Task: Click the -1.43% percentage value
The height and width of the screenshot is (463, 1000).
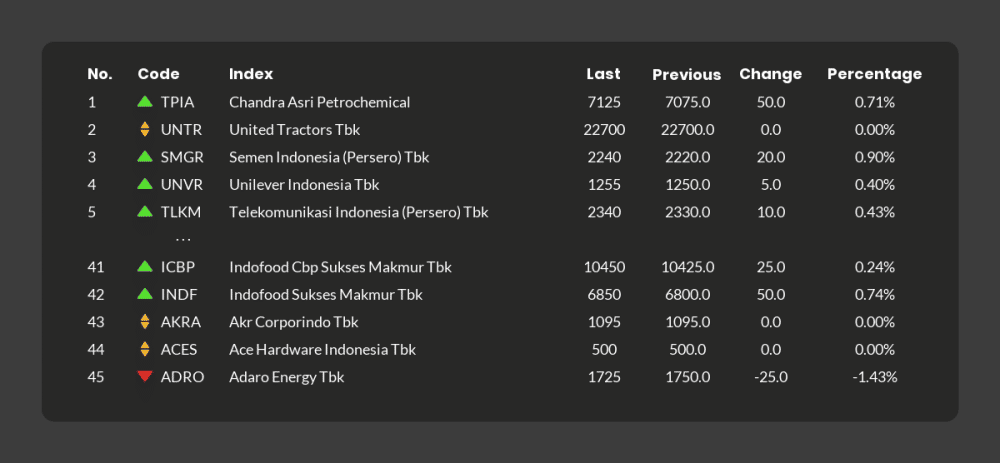Action: click(874, 377)
